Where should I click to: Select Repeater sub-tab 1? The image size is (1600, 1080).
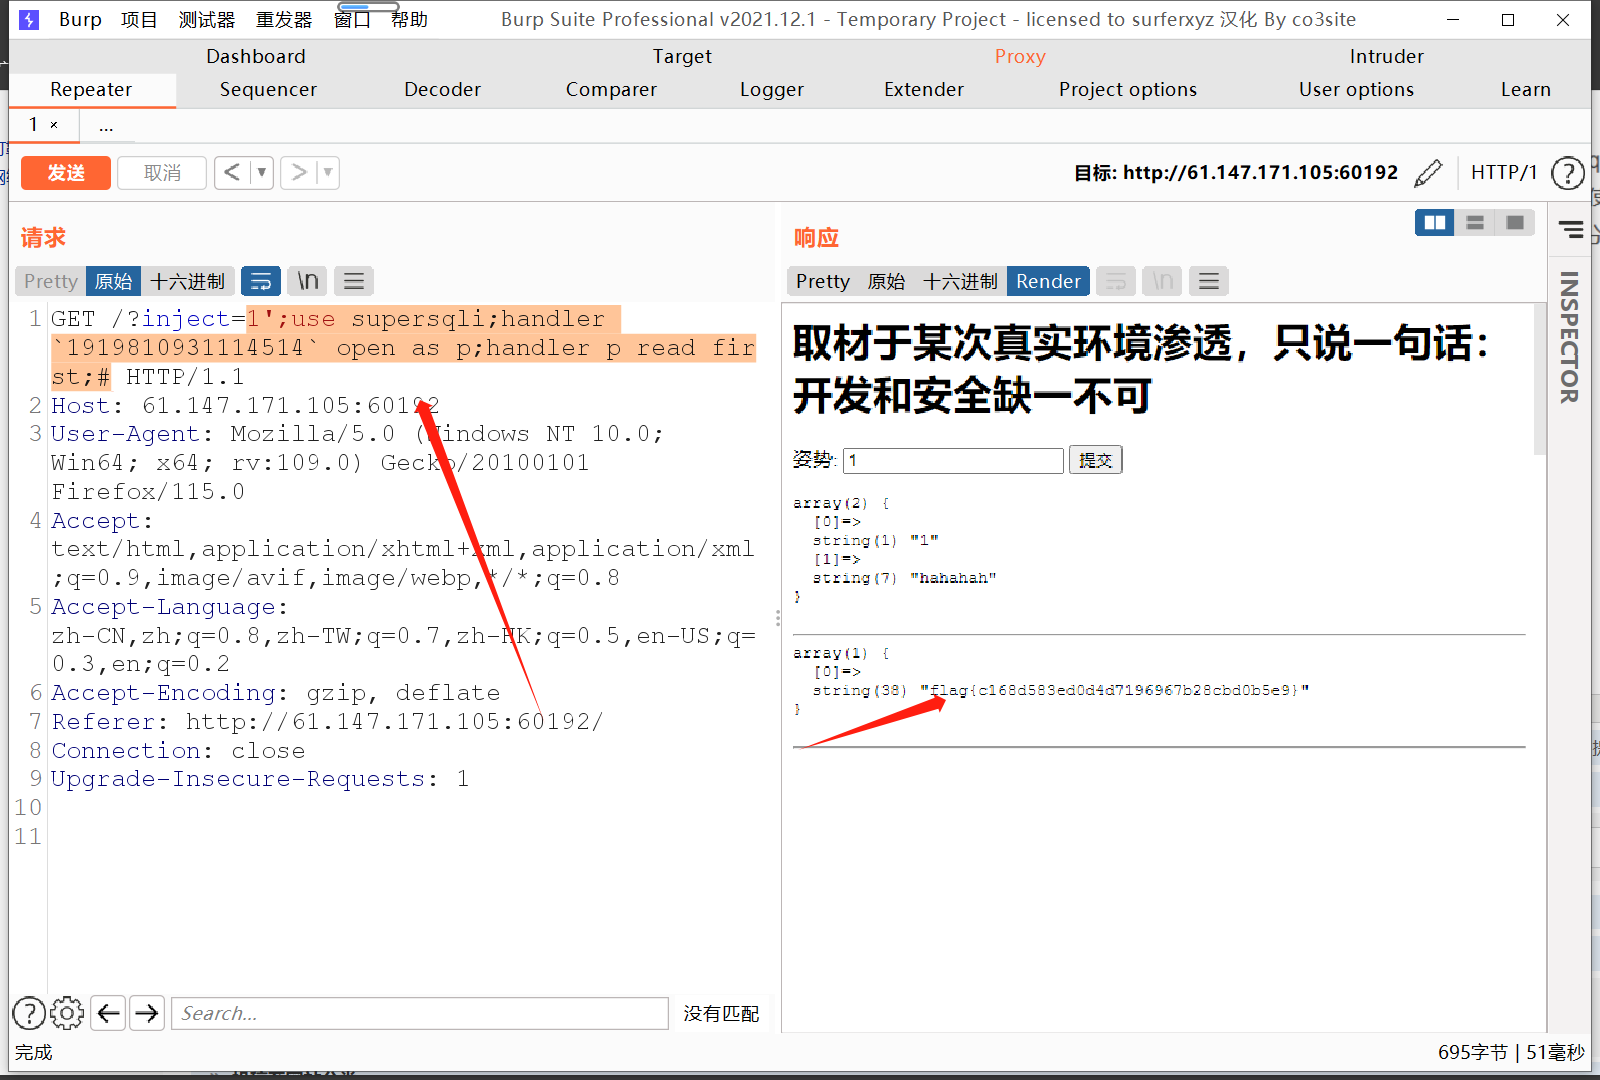coord(33,125)
